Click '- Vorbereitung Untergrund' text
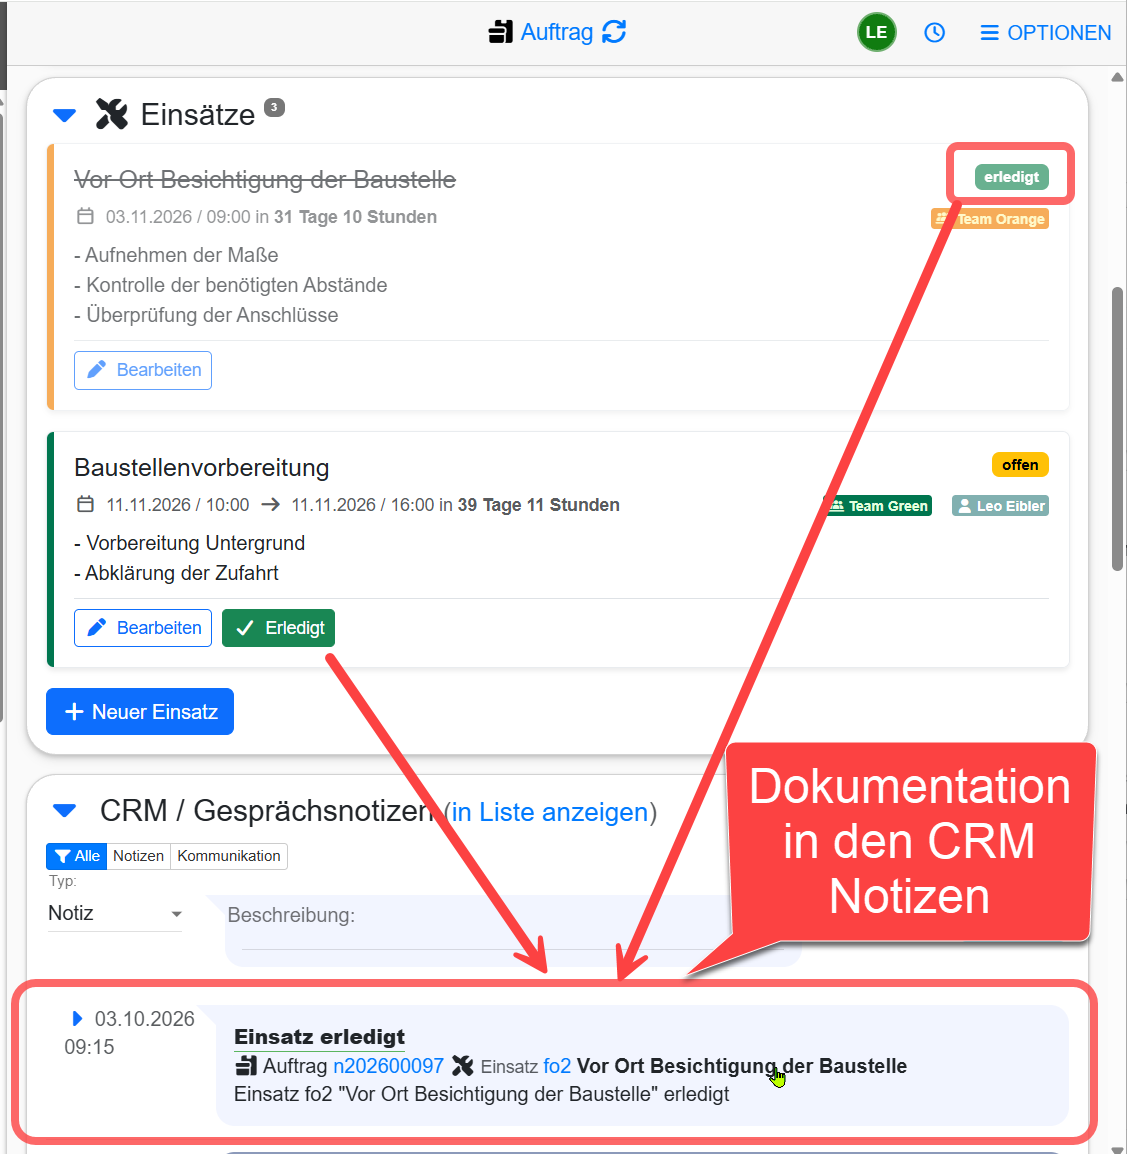1127x1154 pixels. (190, 543)
